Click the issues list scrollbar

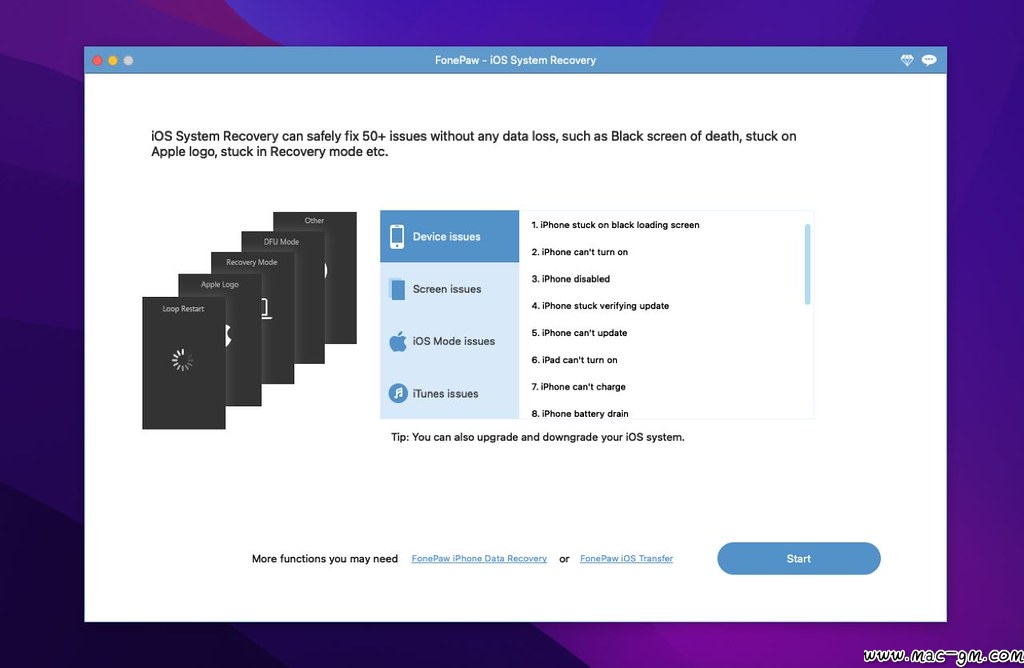pyautogui.click(x=807, y=264)
